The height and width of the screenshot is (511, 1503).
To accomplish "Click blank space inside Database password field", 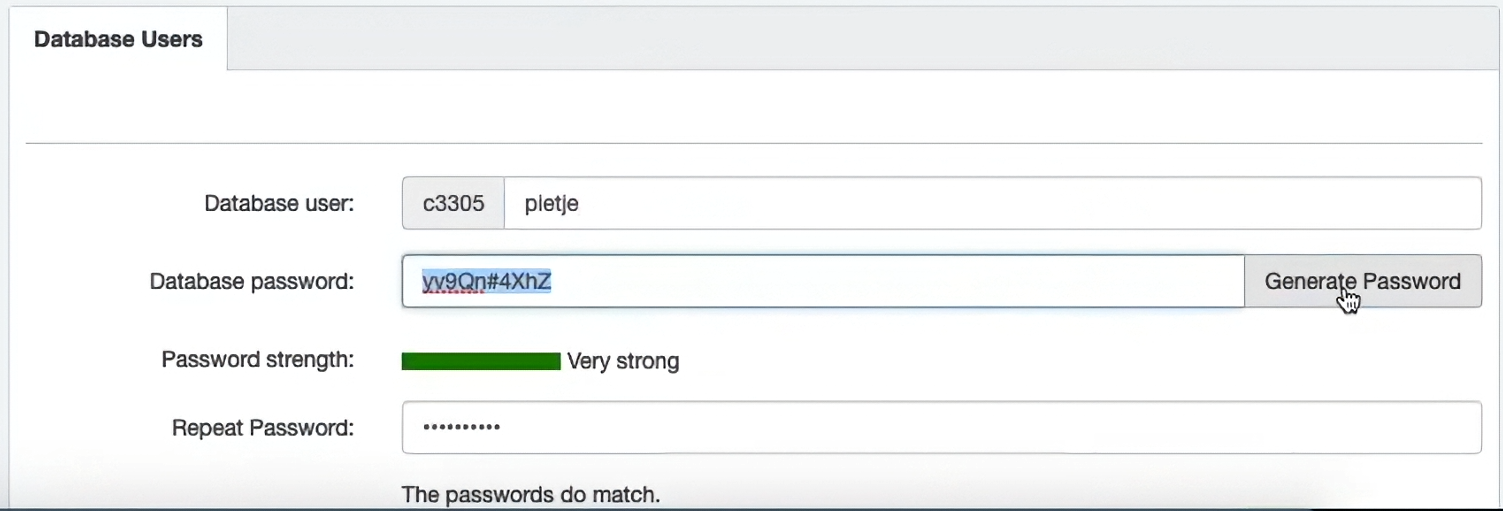I will (x=900, y=282).
